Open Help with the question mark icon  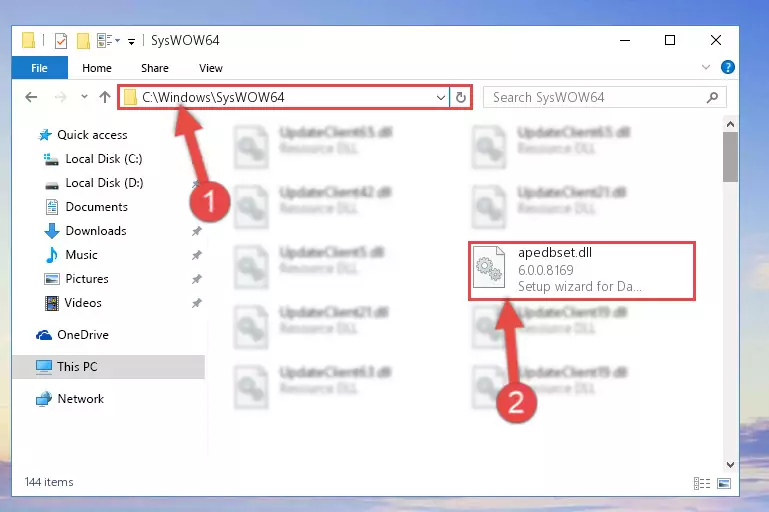point(728,67)
